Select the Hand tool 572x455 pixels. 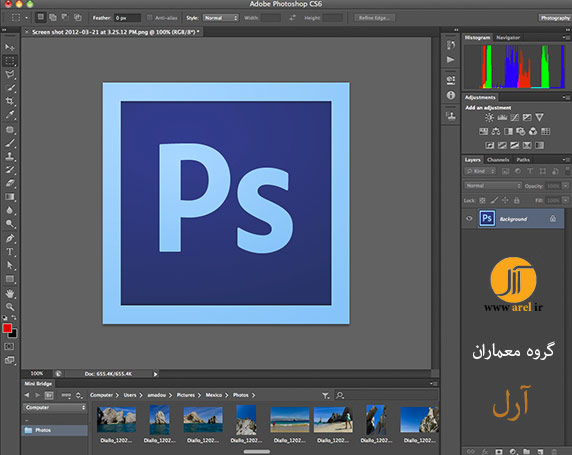(10, 293)
